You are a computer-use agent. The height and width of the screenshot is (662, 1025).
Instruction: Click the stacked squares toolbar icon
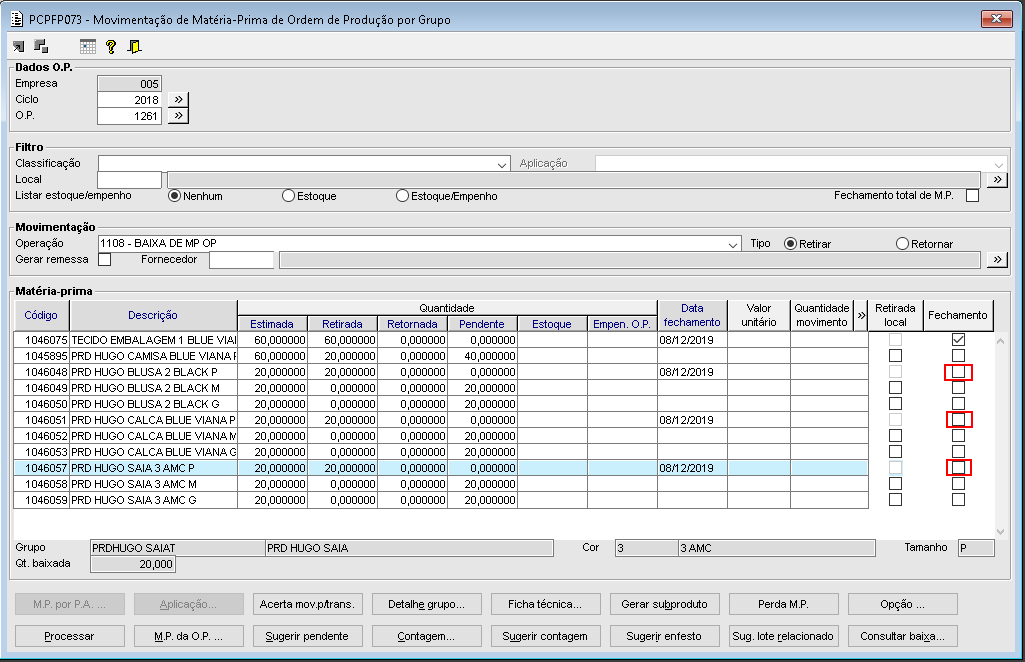(x=41, y=46)
